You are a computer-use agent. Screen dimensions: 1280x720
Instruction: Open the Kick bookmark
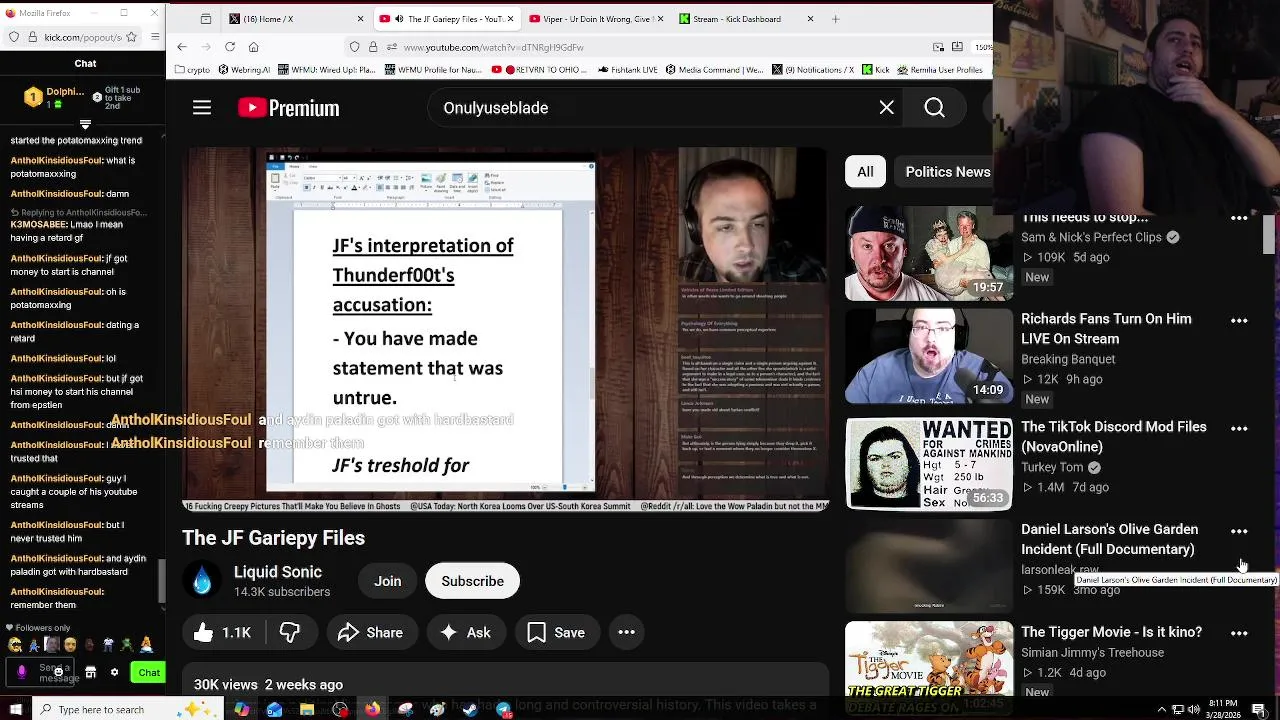click(876, 70)
